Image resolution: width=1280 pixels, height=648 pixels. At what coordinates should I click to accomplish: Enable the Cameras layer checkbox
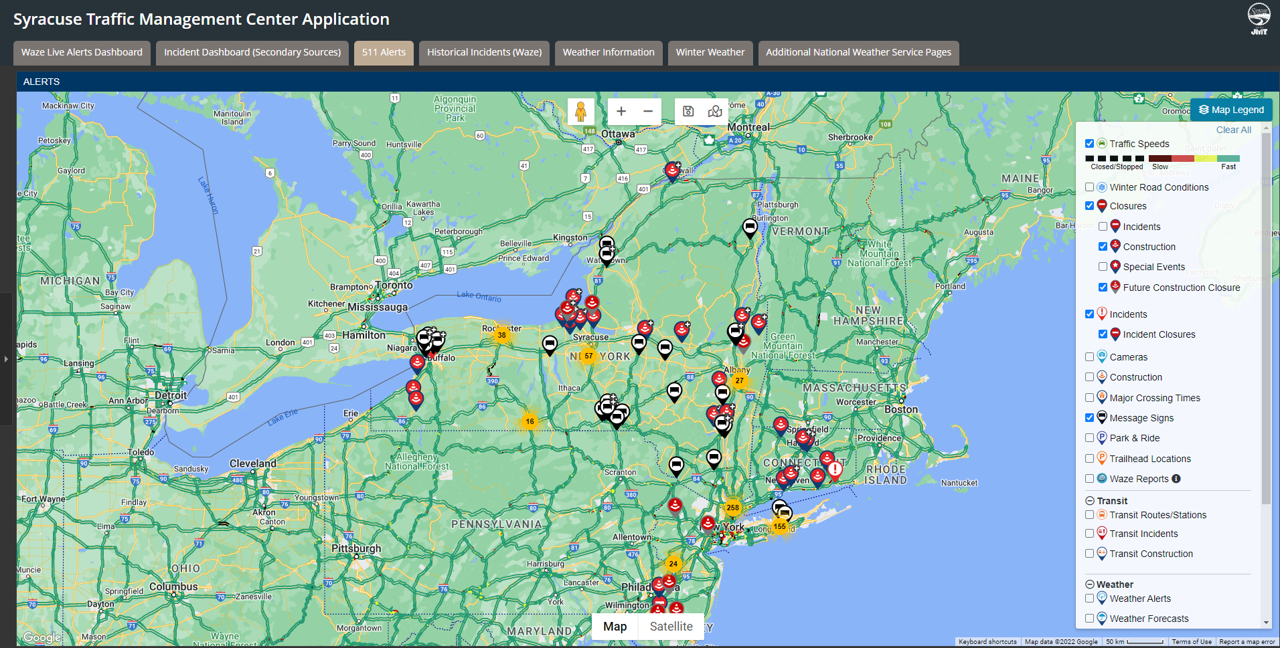pyautogui.click(x=1090, y=357)
